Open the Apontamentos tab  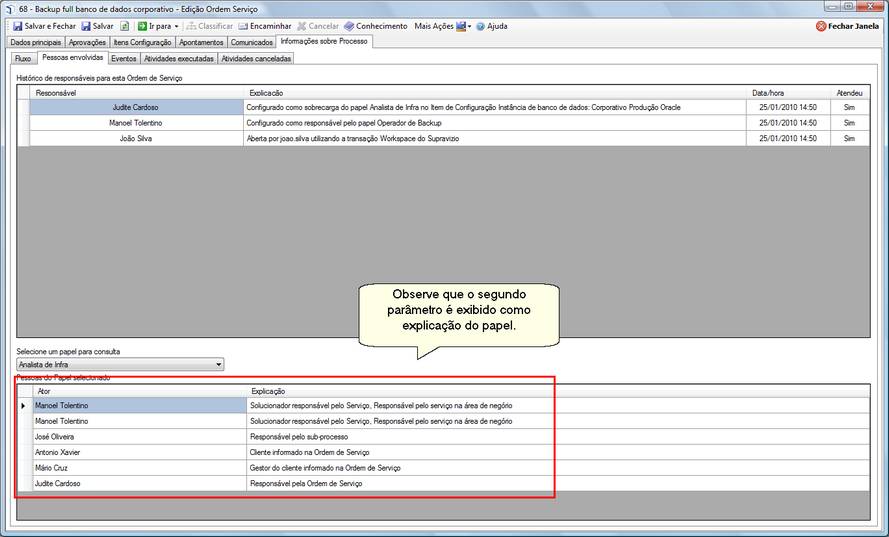point(201,43)
